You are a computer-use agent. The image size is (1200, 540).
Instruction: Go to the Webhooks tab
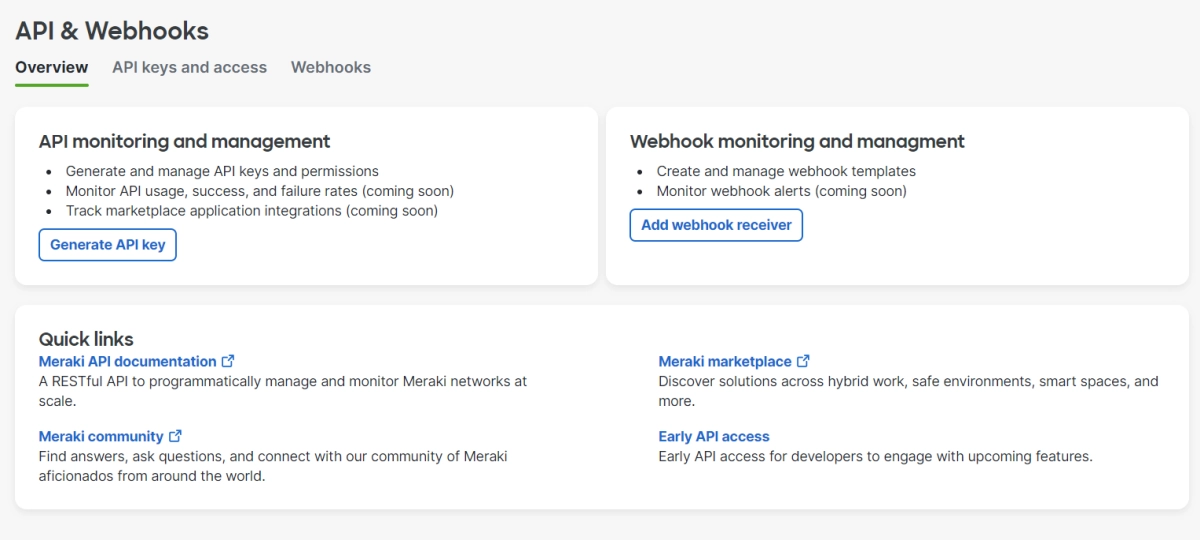pyautogui.click(x=331, y=68)
